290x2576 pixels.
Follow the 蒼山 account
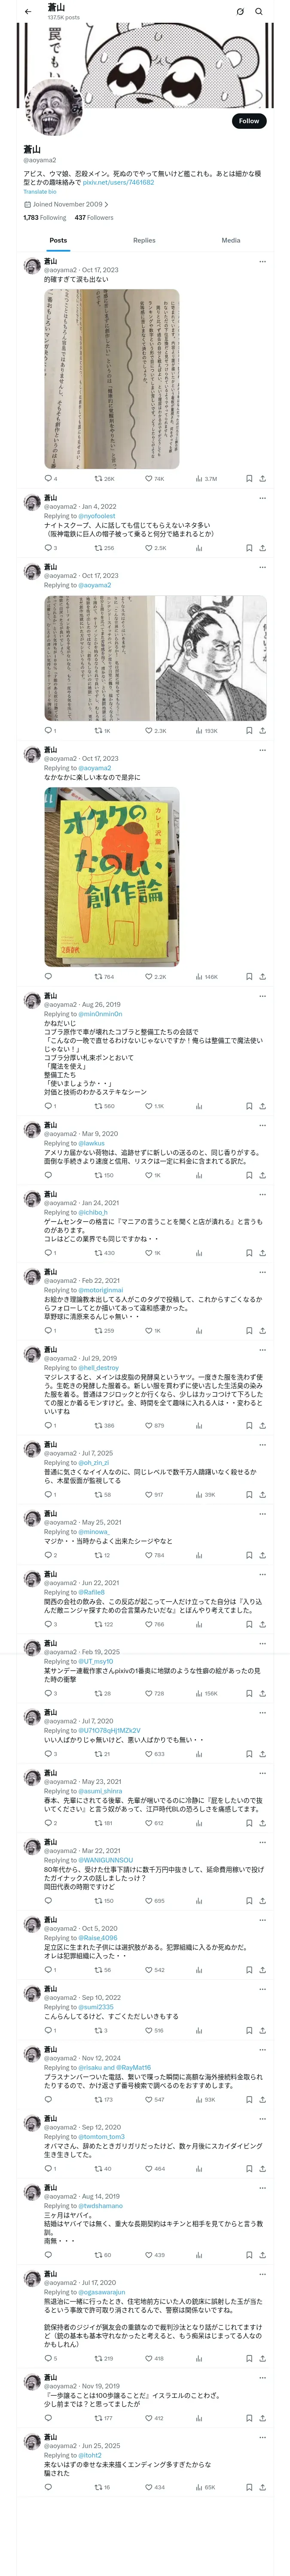248,121
